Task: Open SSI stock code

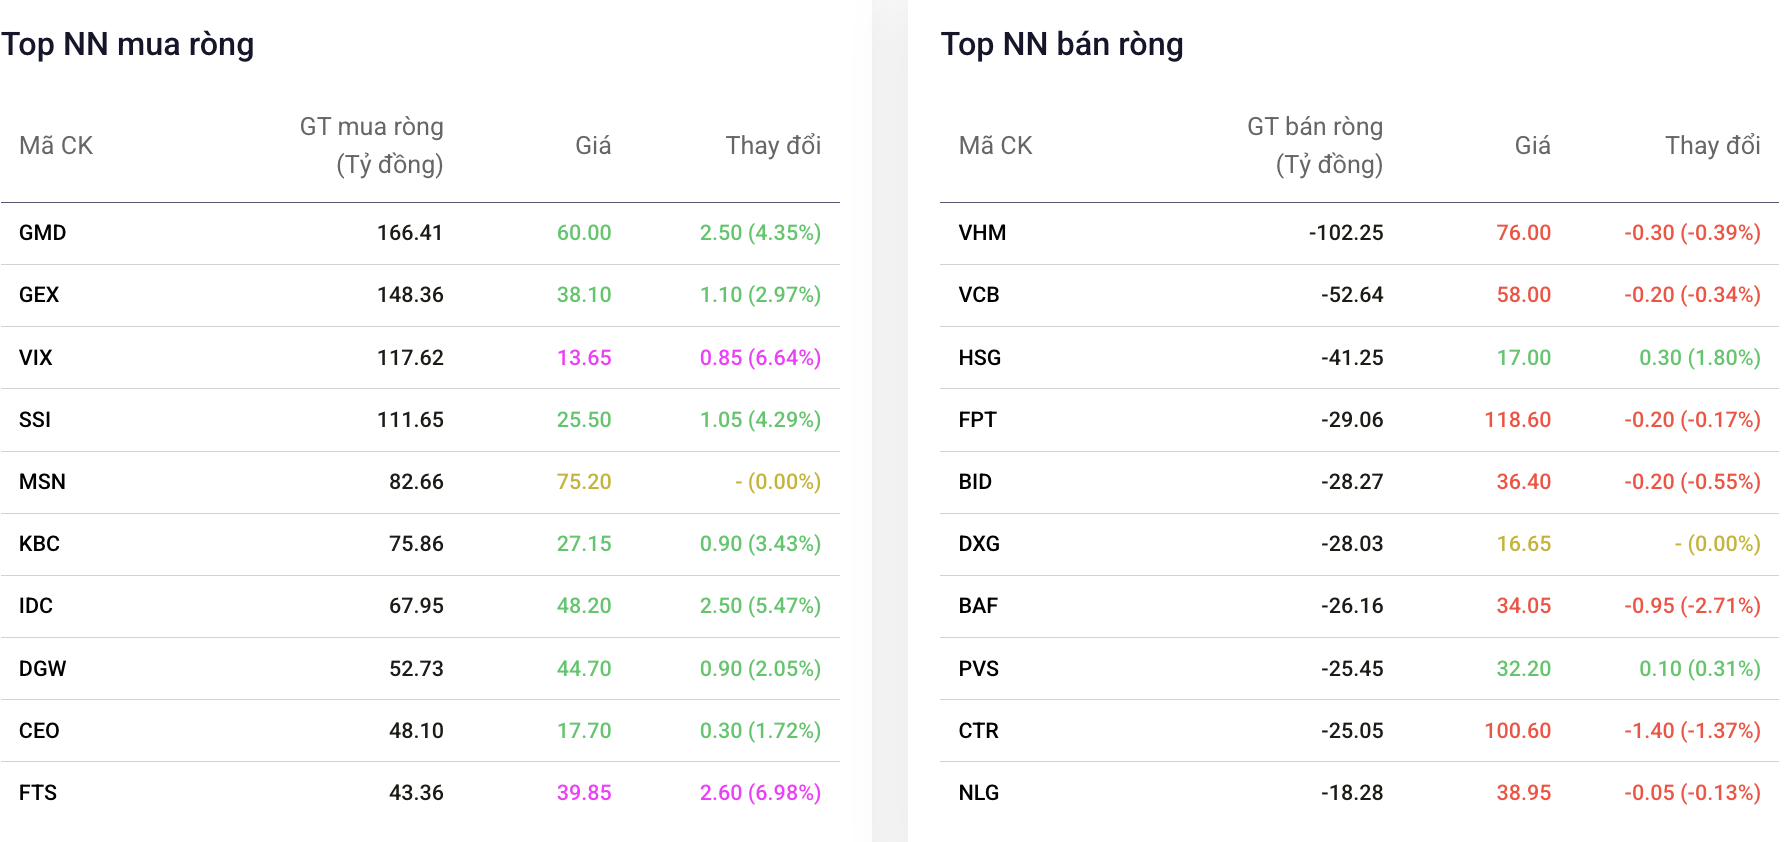Action: coord(35,420)
